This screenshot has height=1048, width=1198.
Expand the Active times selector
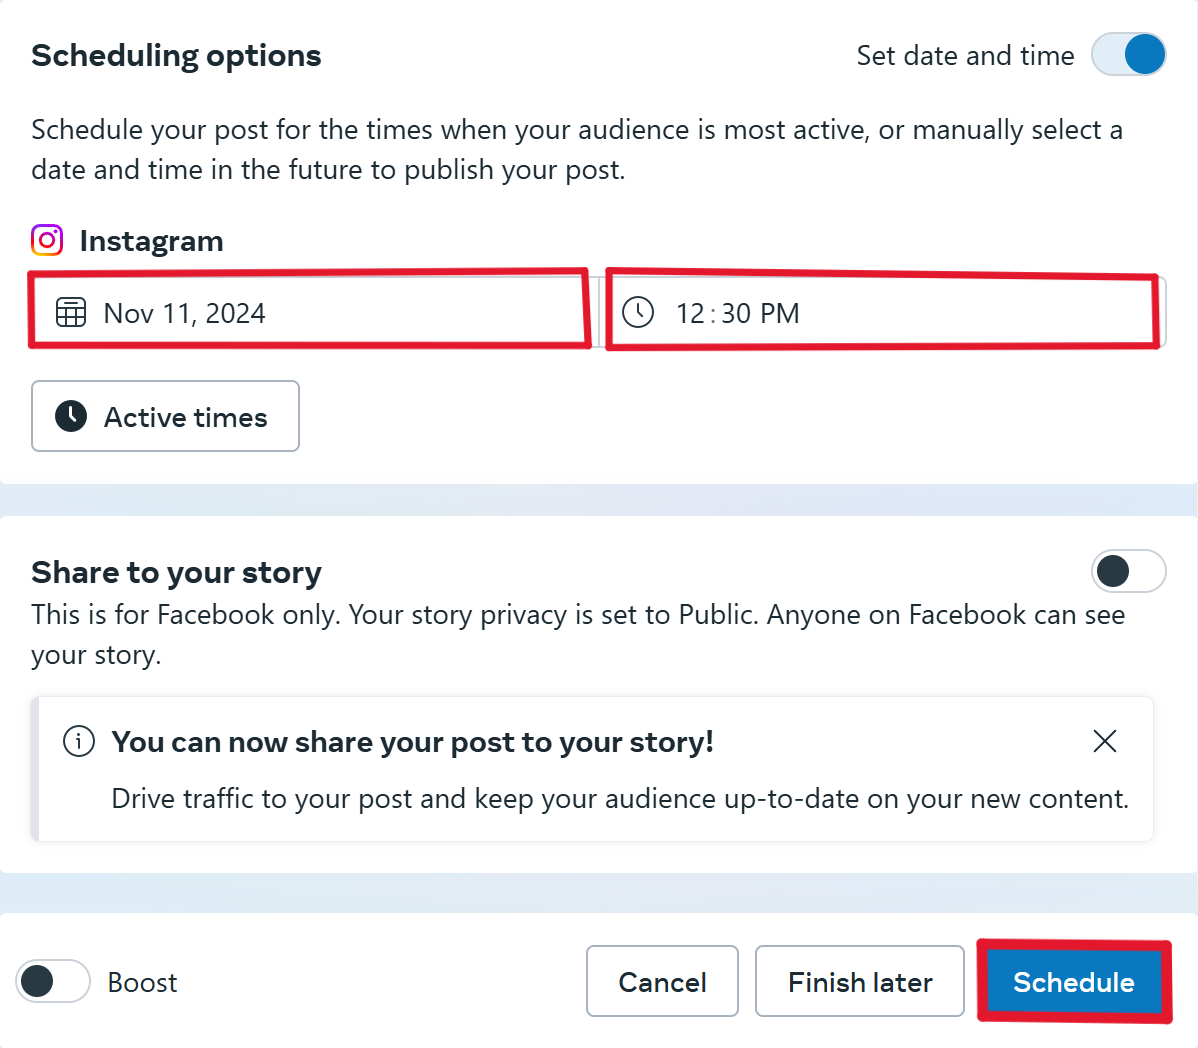165,416
